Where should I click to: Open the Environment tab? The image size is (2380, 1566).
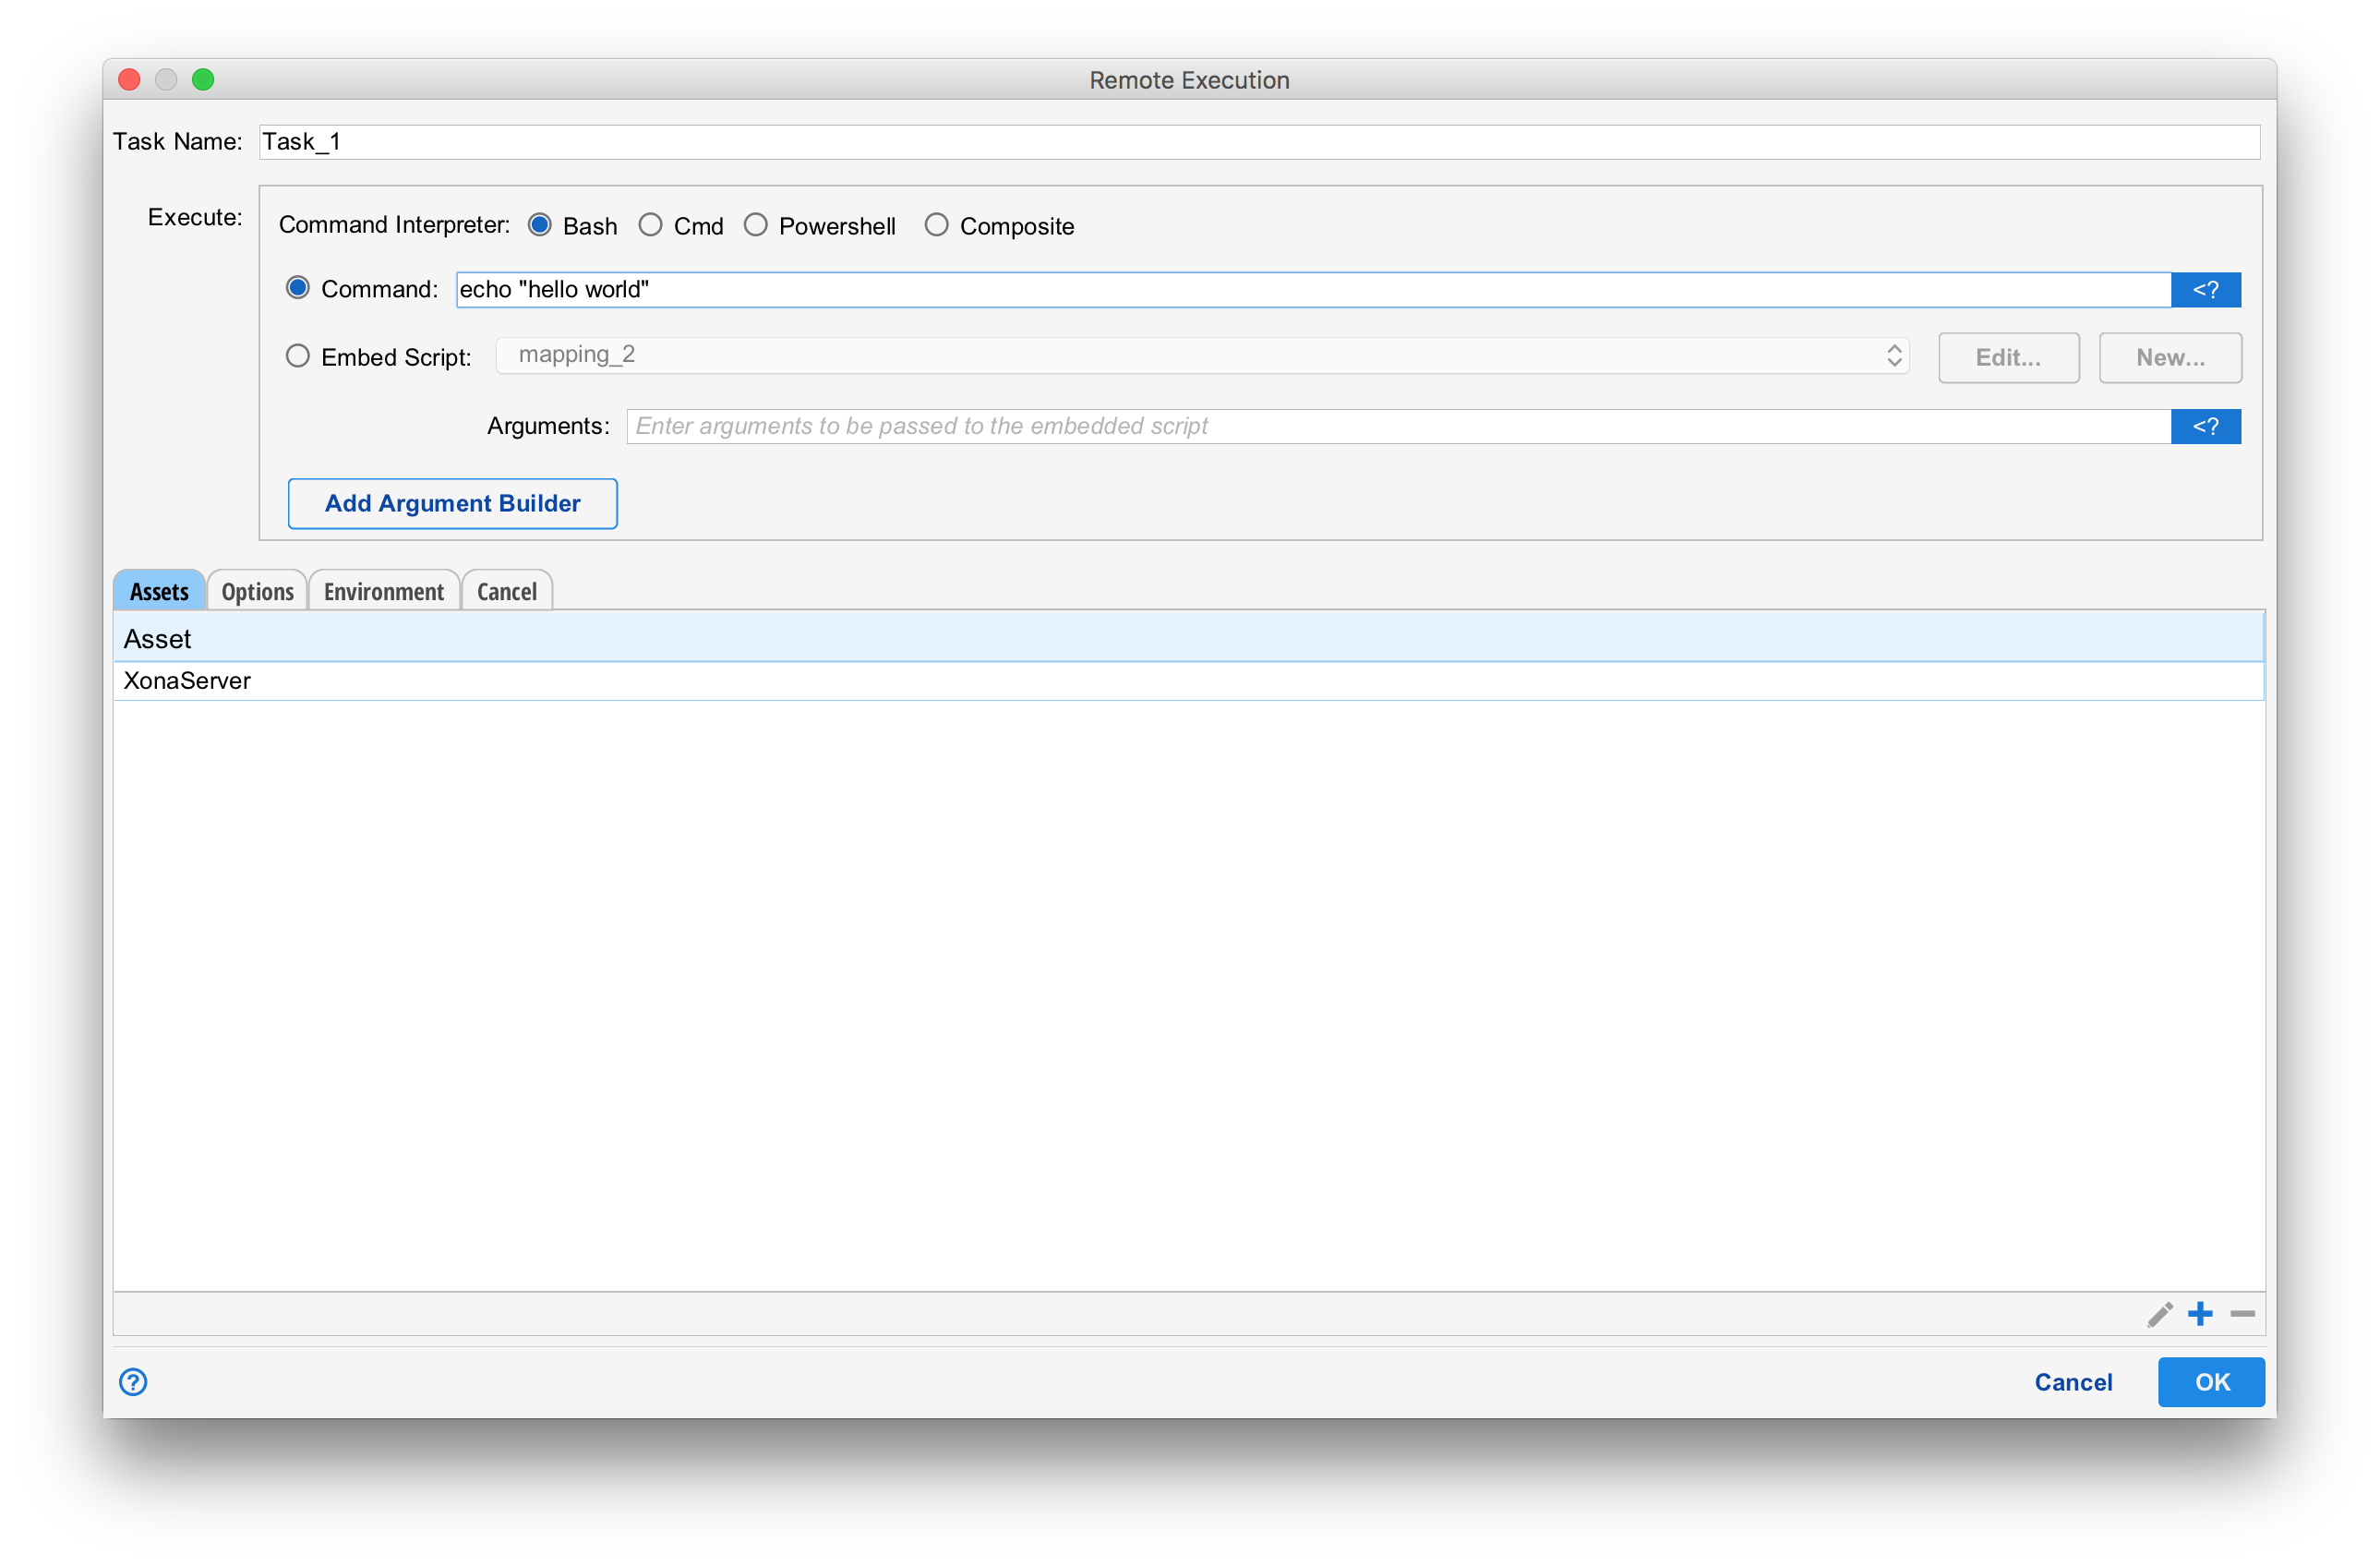coord(384,591)
